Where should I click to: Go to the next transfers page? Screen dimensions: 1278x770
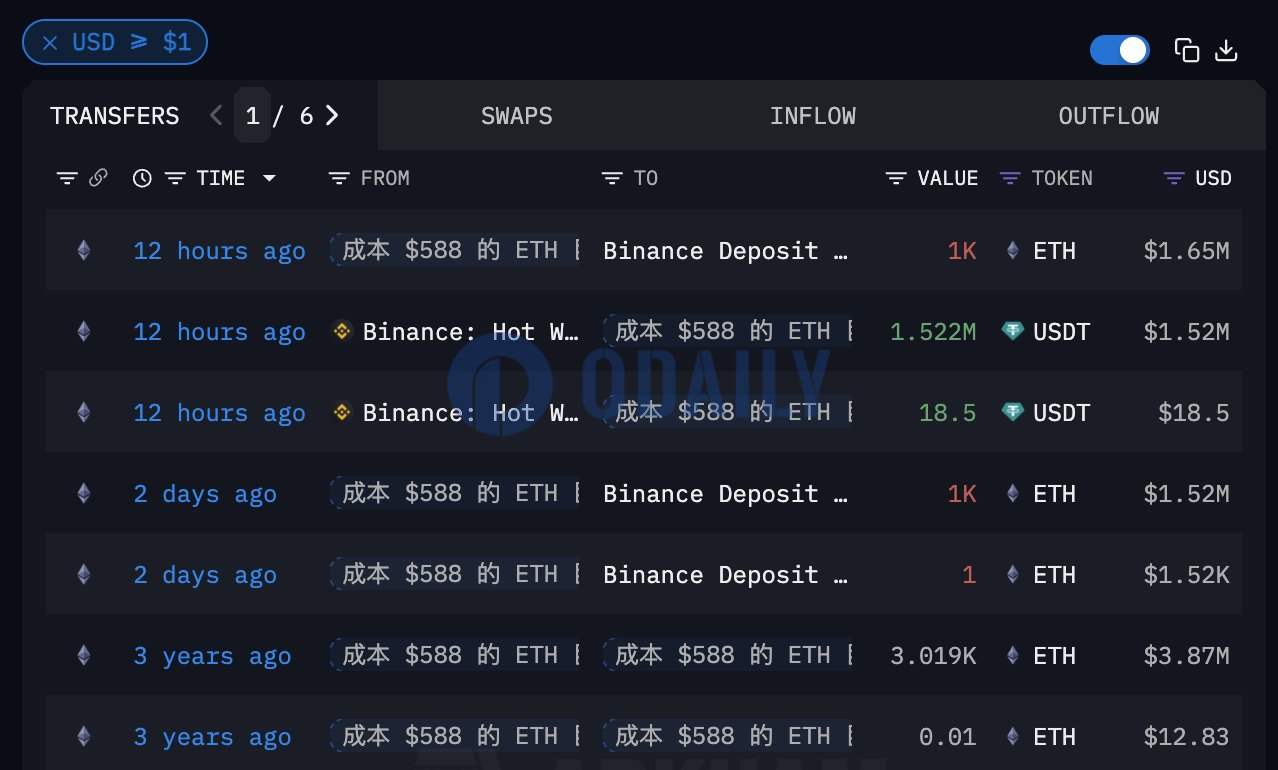point(333,116)
